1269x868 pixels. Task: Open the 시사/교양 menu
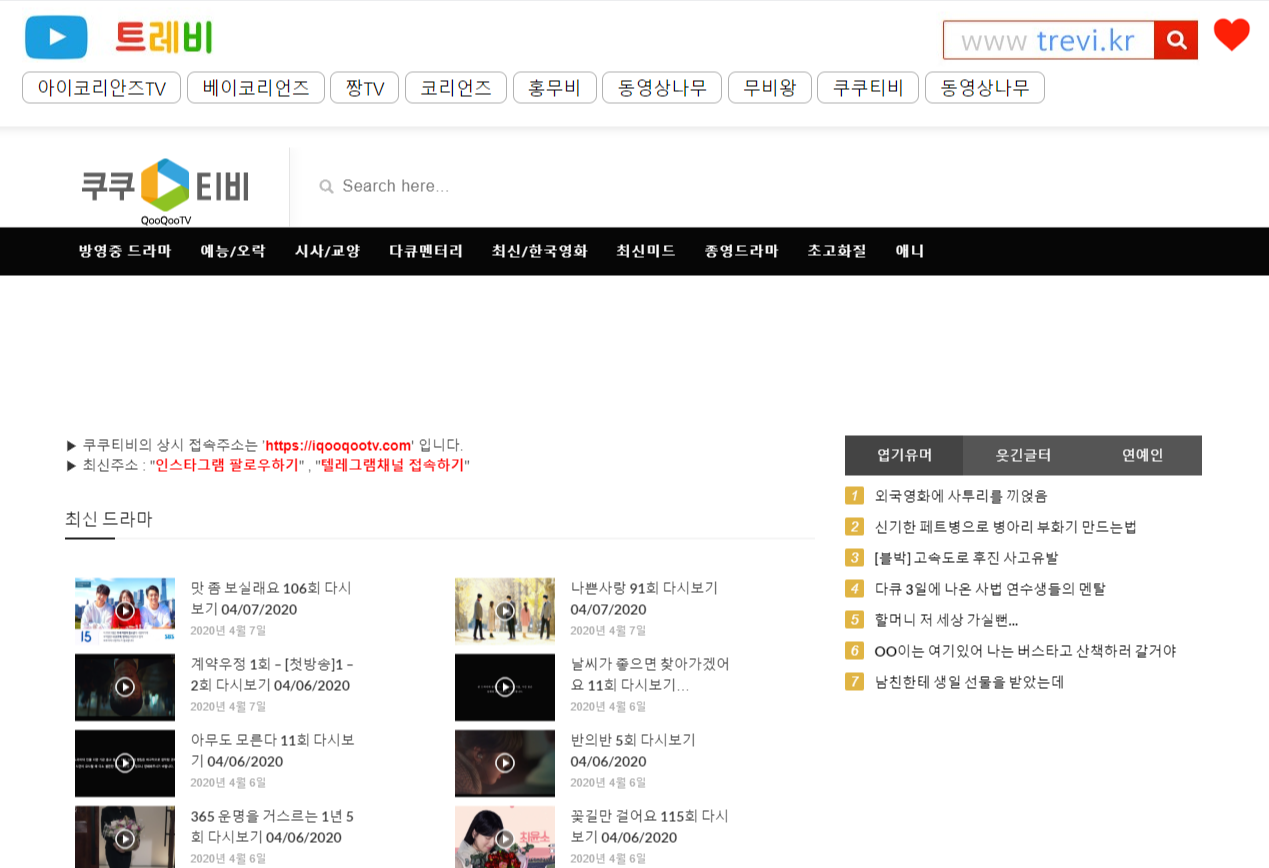(x=327, y=251)
